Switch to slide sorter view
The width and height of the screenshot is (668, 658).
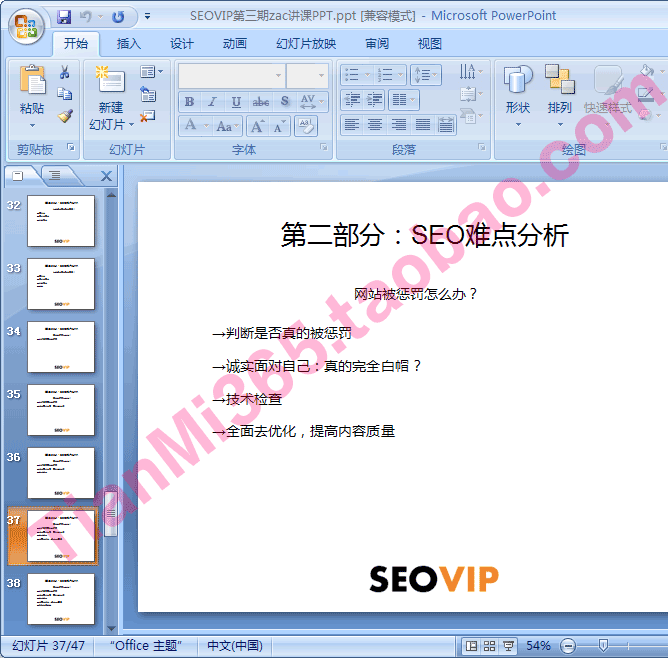(489, 646)
